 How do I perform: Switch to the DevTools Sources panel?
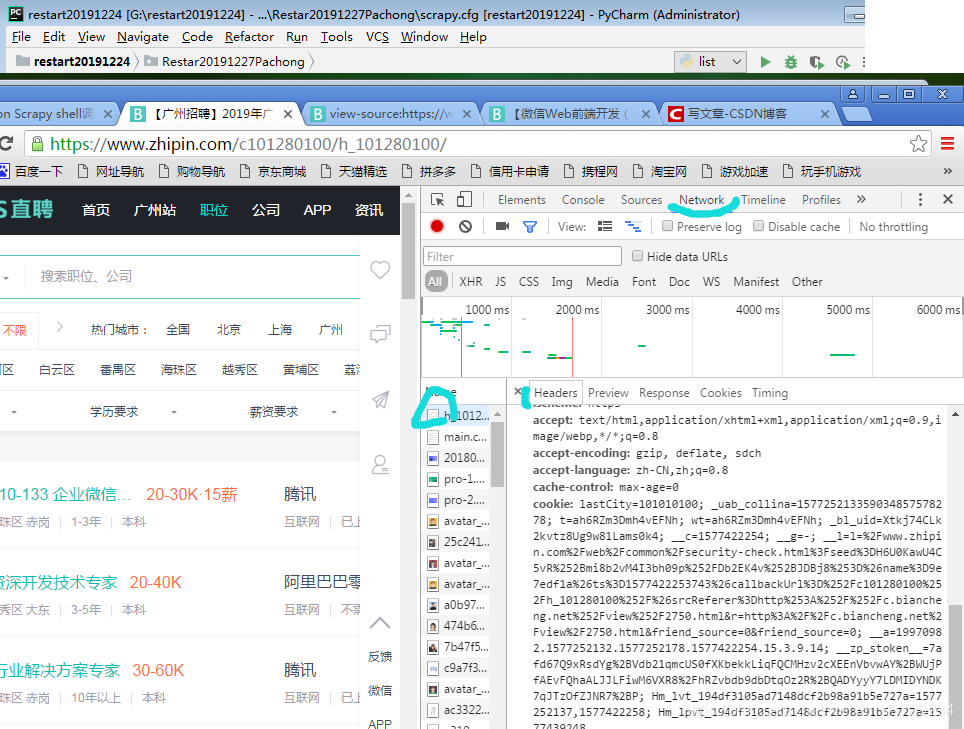point(641,200)
